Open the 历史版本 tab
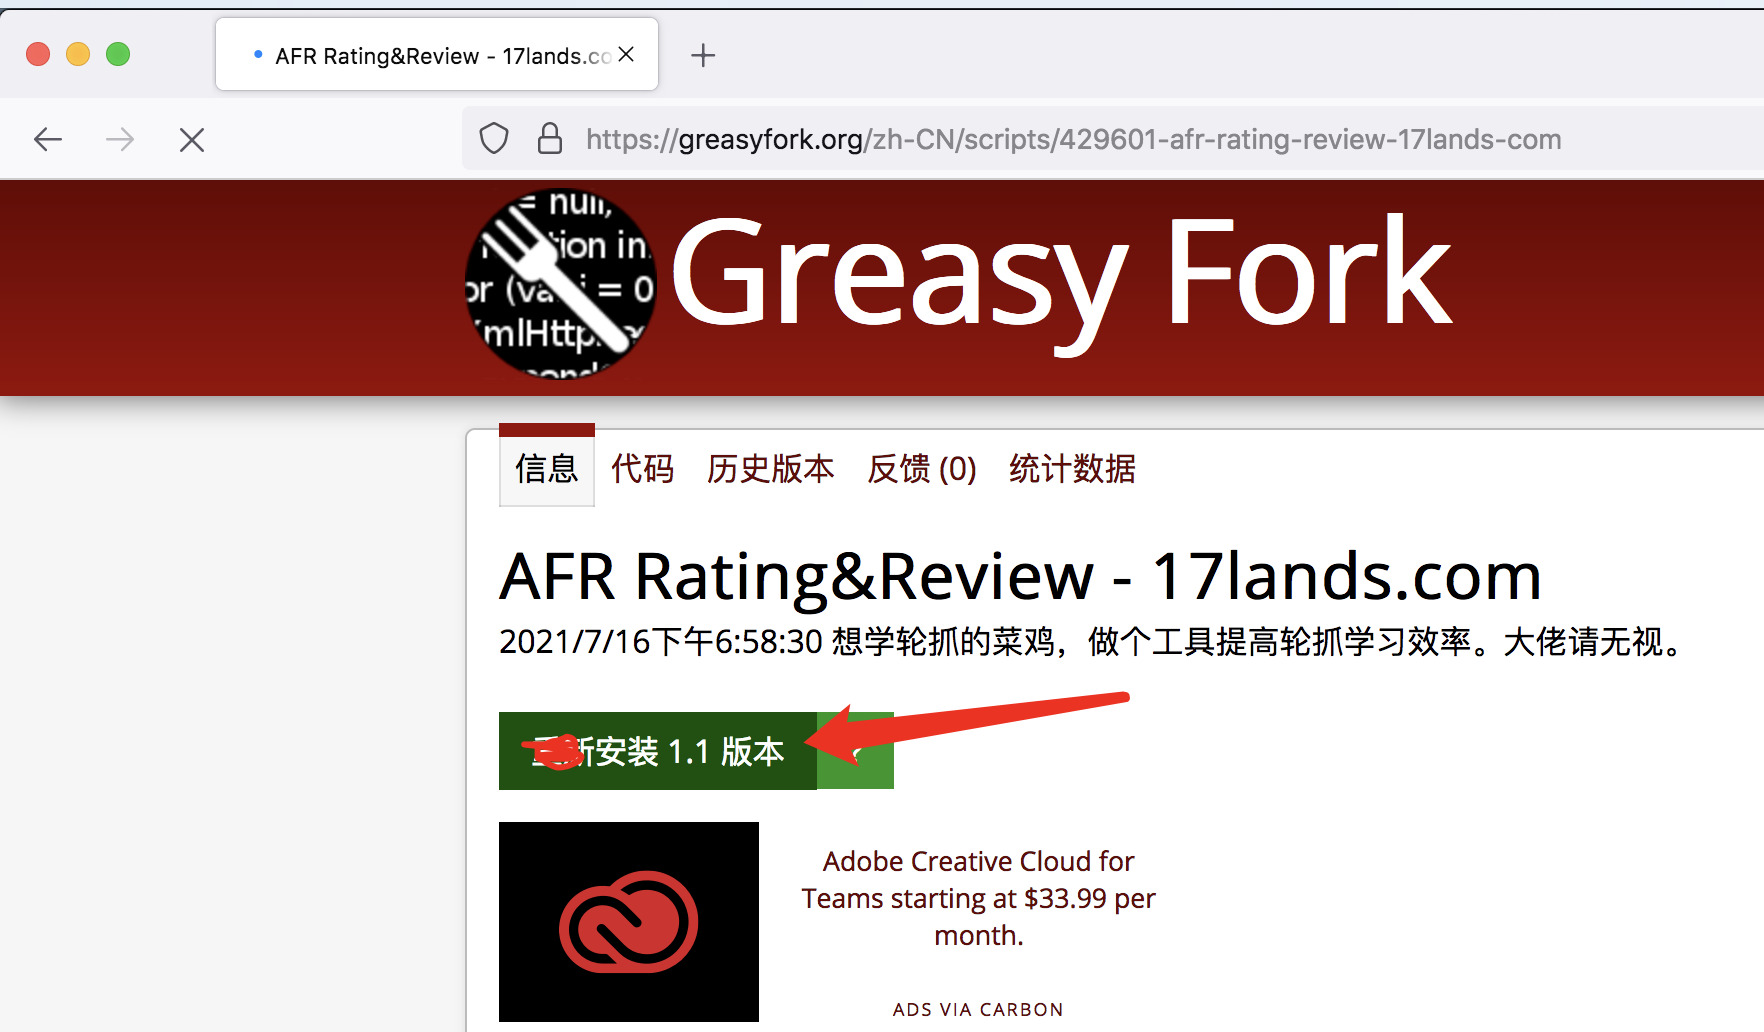The image size is (1764, 1032). coord(770,469)
